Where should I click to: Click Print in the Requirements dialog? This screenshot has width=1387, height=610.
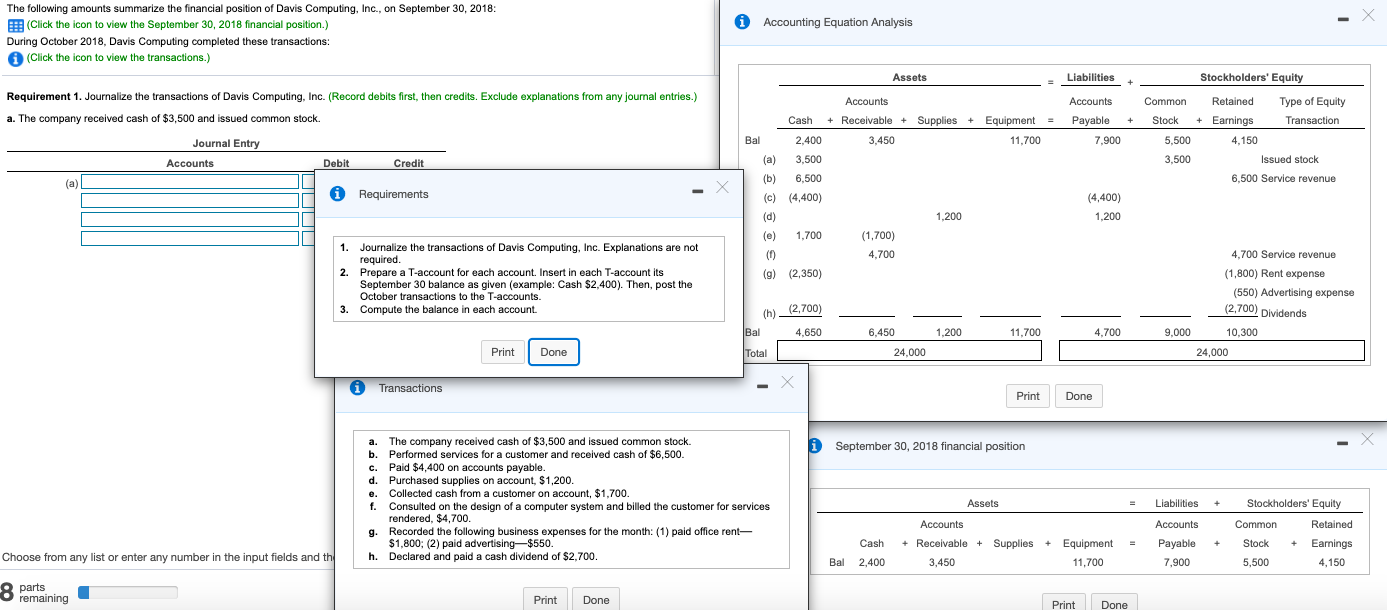(x=503, y=351)
